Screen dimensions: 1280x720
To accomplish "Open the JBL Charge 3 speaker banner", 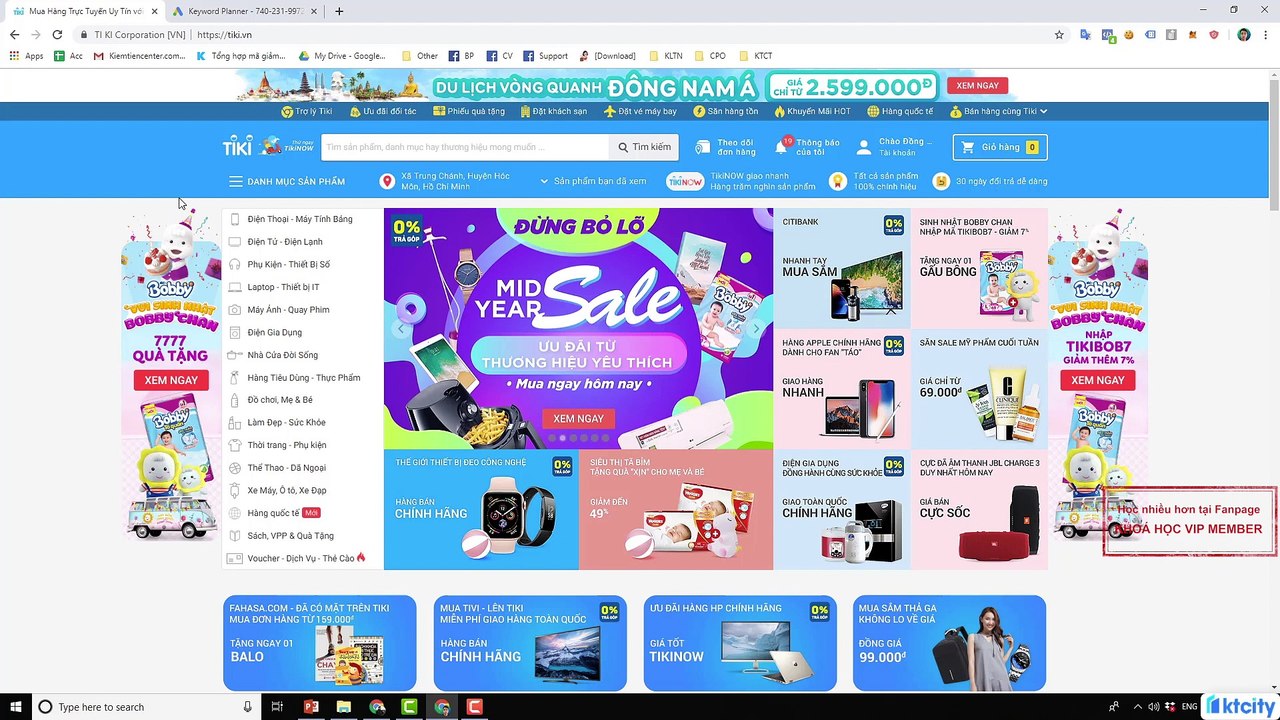I will pos(979,510).
